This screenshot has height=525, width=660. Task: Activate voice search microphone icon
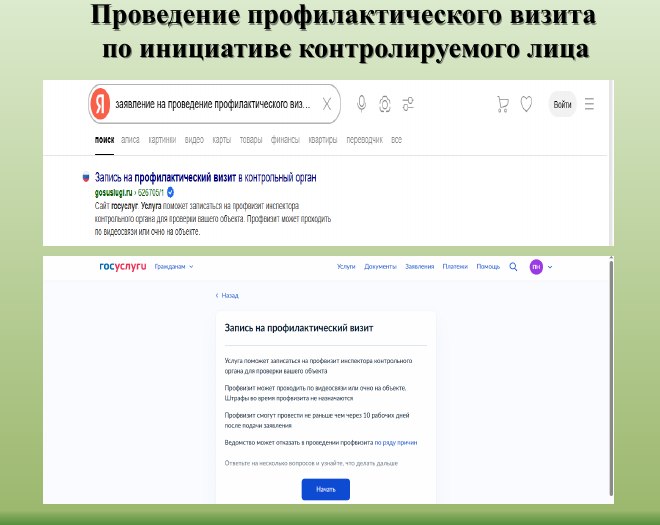[x=360, y=104]
